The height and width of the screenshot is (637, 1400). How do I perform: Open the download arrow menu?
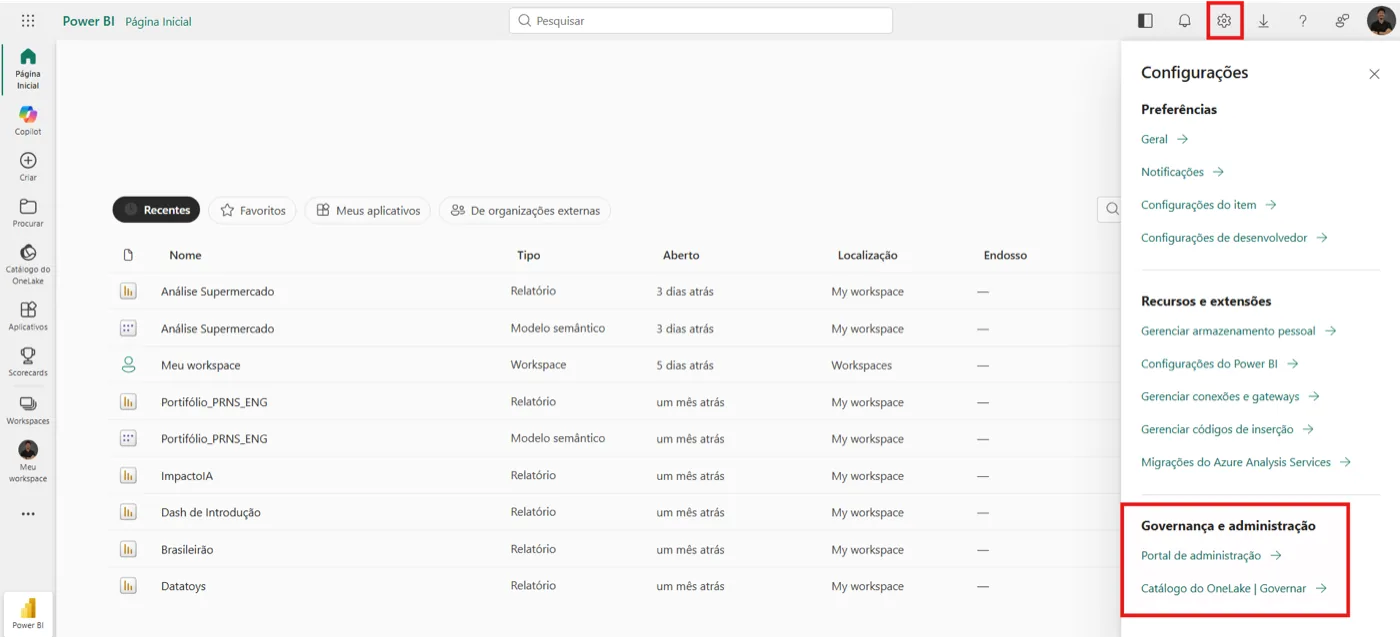tap(1263, 21)
